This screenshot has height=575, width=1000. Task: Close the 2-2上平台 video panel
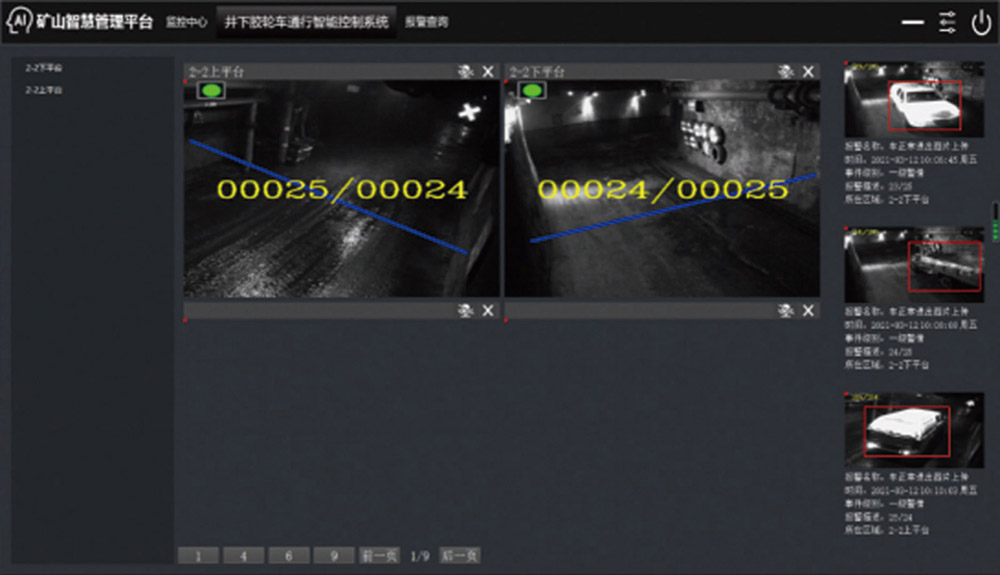tap(488, 71)
